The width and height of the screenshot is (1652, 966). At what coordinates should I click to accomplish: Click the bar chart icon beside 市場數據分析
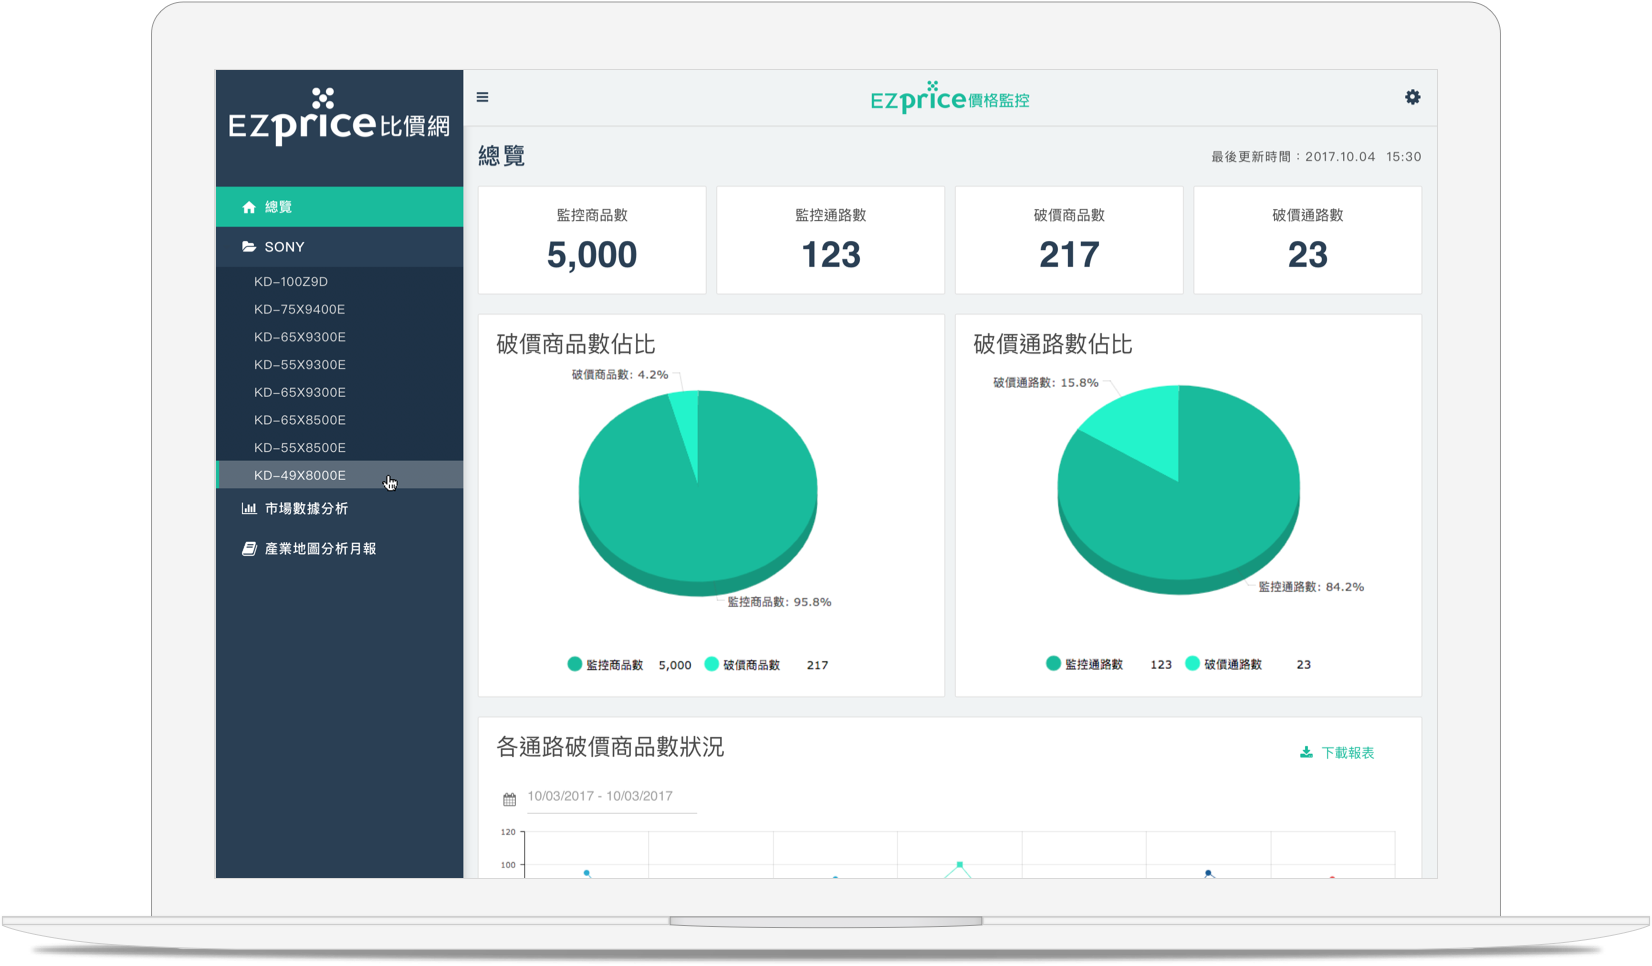[249, 508]
